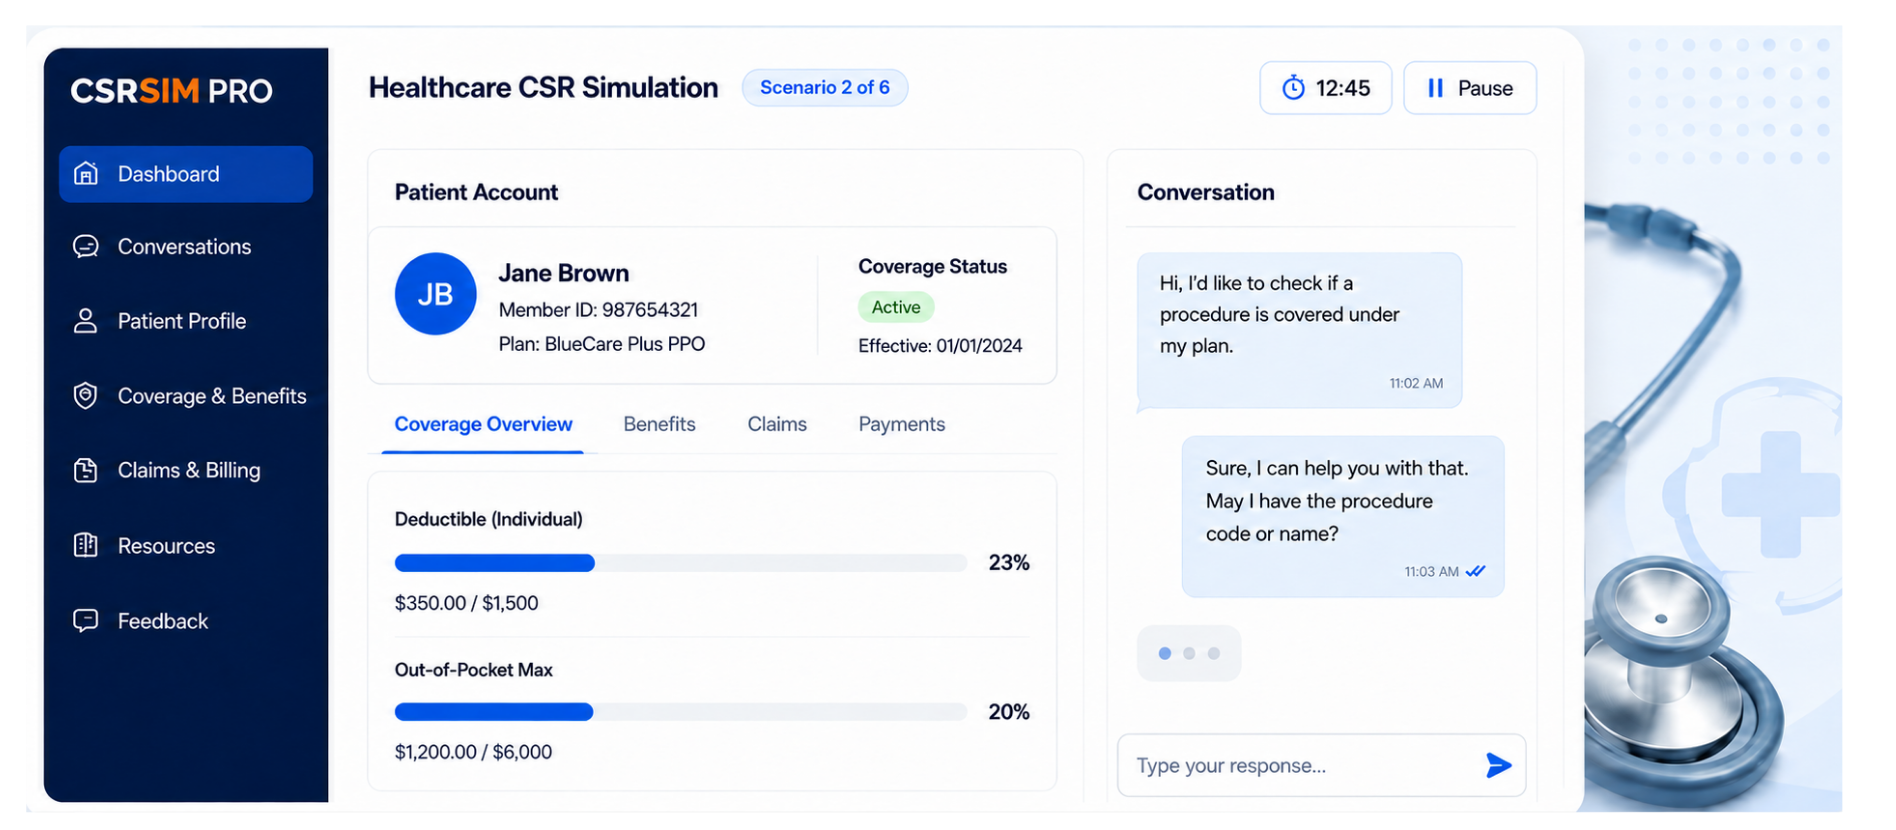Click the Coverage & Benefits shield icon
Screen dimensions: 1896x830
point(86,395)
